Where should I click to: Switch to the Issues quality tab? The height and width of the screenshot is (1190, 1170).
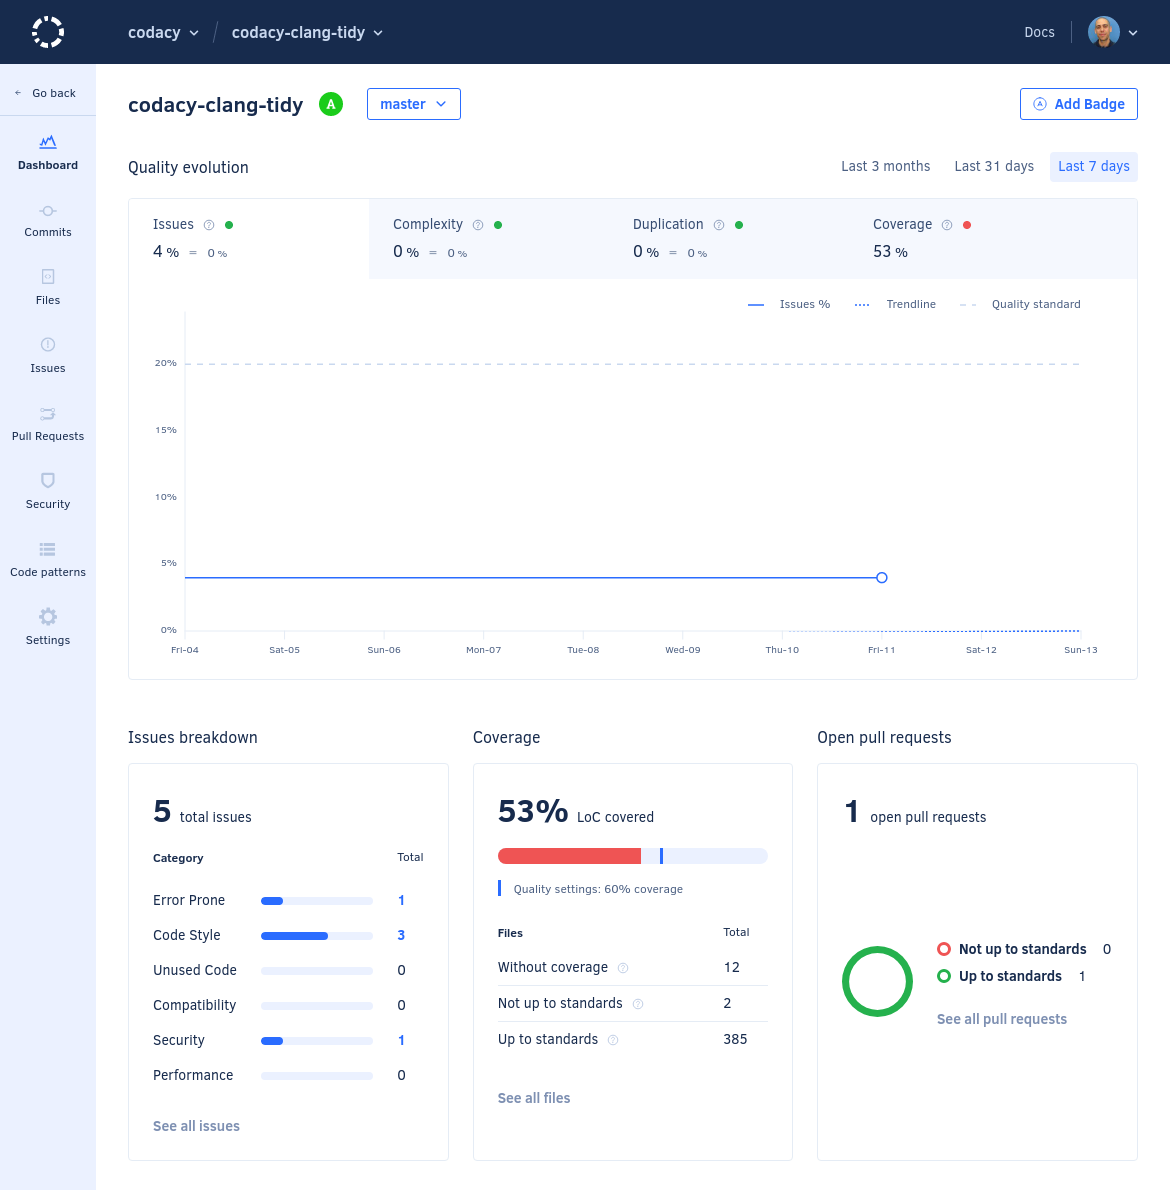(249, 239)
